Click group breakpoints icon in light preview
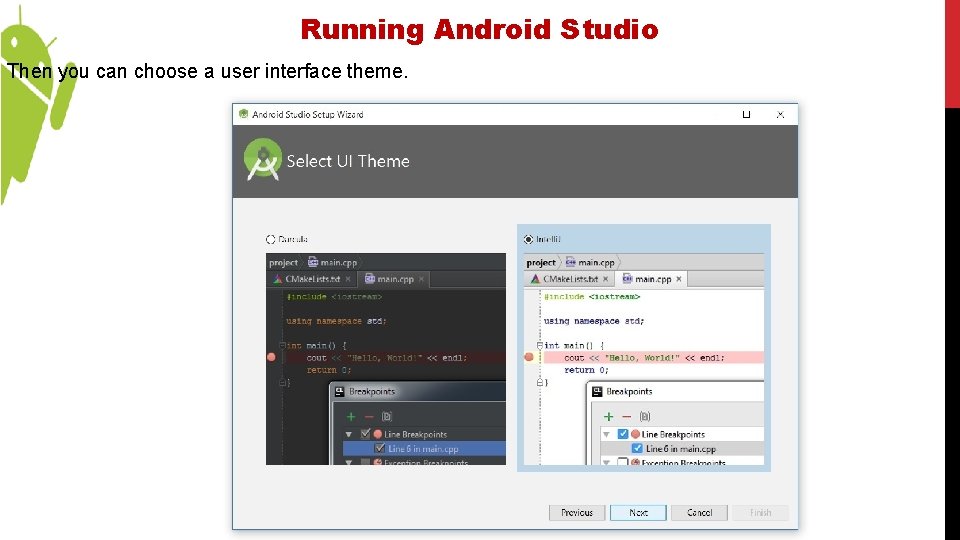Screen dimensions: 960x540 pyautogui.click(x=645, y=417)
